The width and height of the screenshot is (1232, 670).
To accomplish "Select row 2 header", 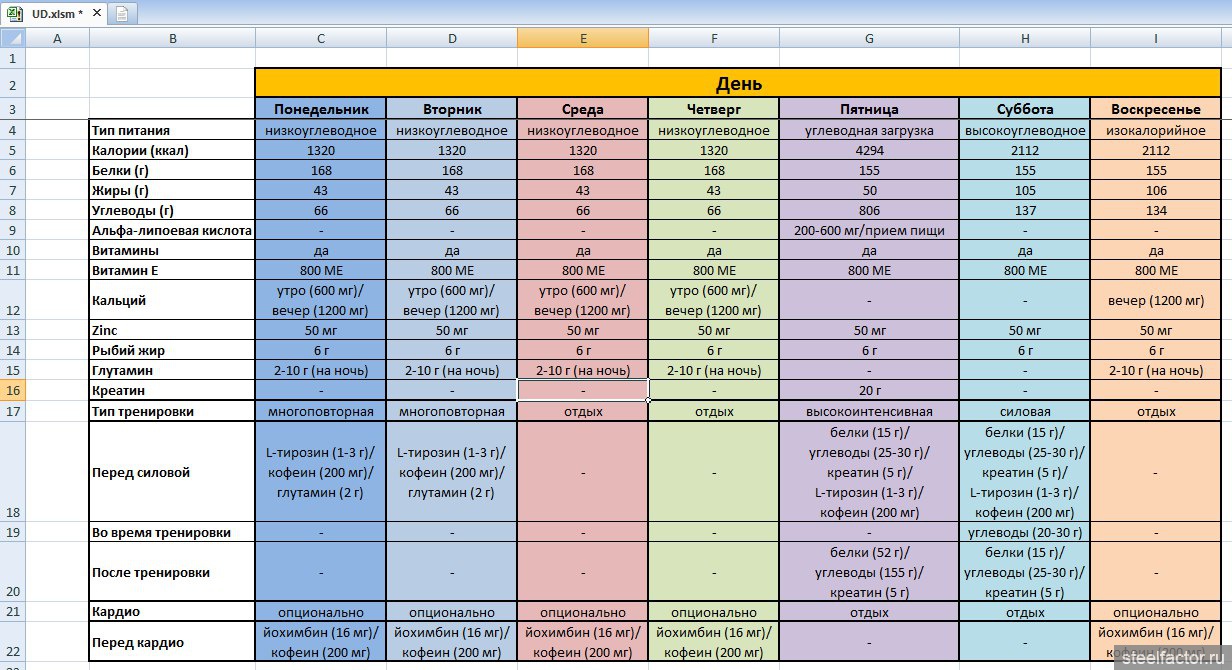I will tap(11, 83).
